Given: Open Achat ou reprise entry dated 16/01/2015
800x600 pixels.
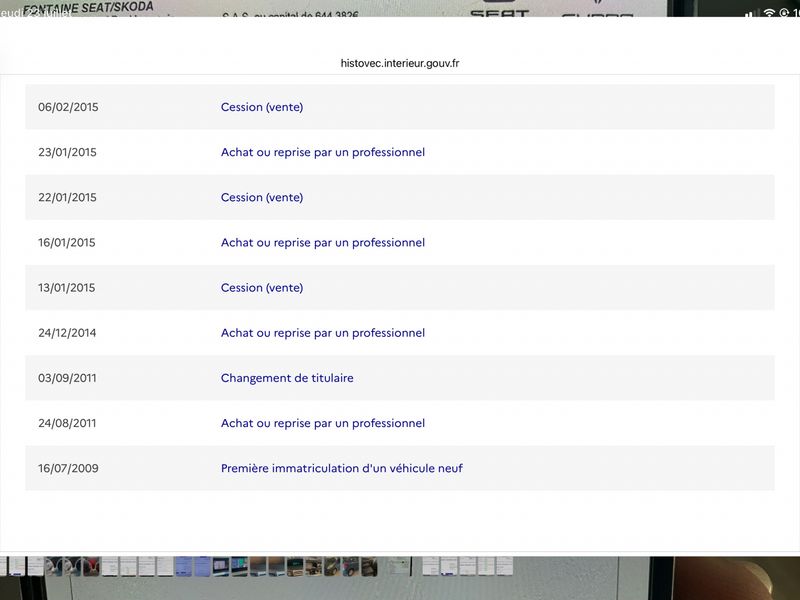Looking at the screenshot, I should pyautogui.click(x=322, y=242).
